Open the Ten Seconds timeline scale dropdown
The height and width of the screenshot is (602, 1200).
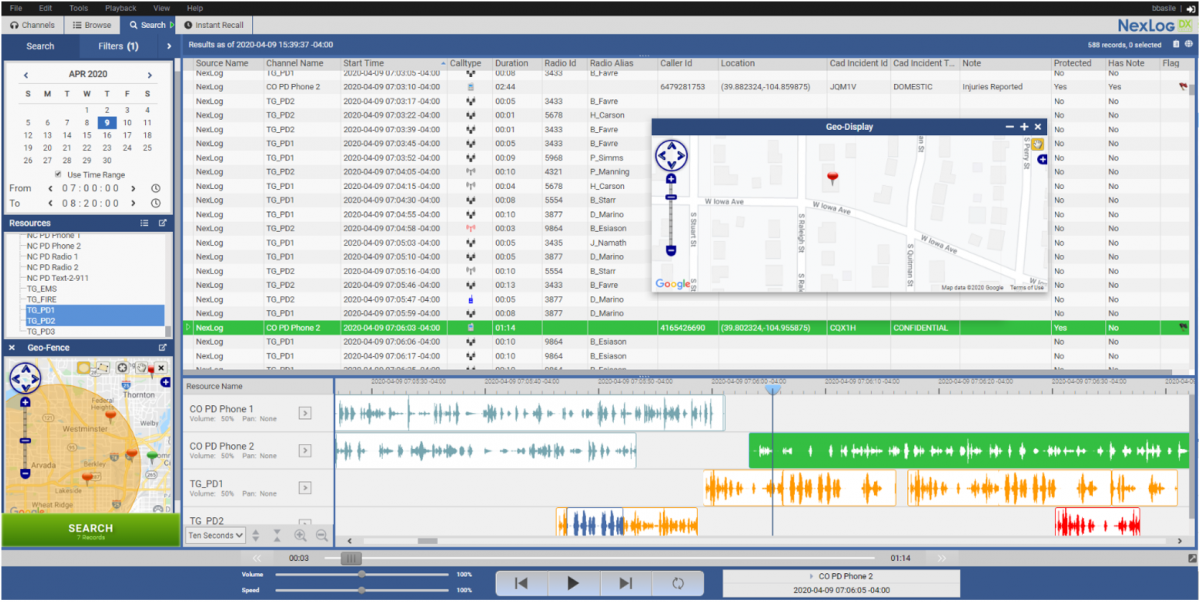pos(214,535)
